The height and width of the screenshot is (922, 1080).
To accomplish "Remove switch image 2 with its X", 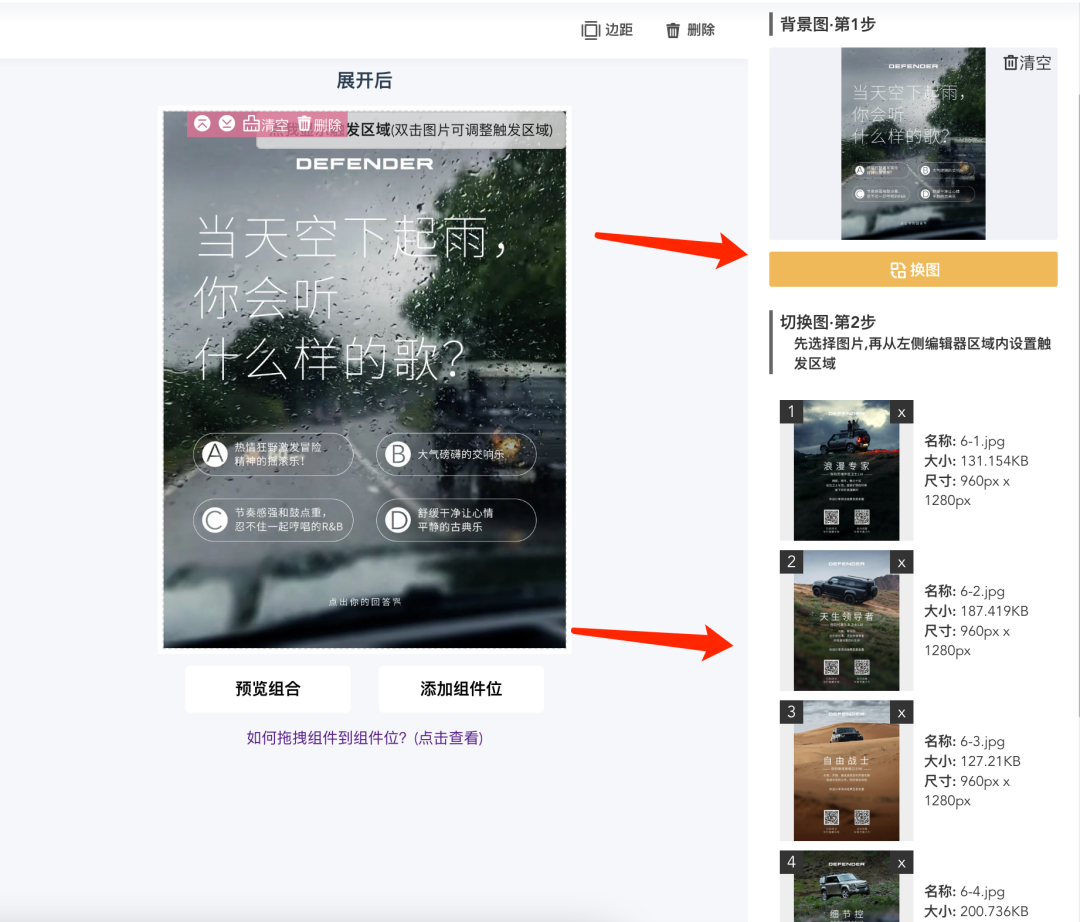I will [902, 563].
